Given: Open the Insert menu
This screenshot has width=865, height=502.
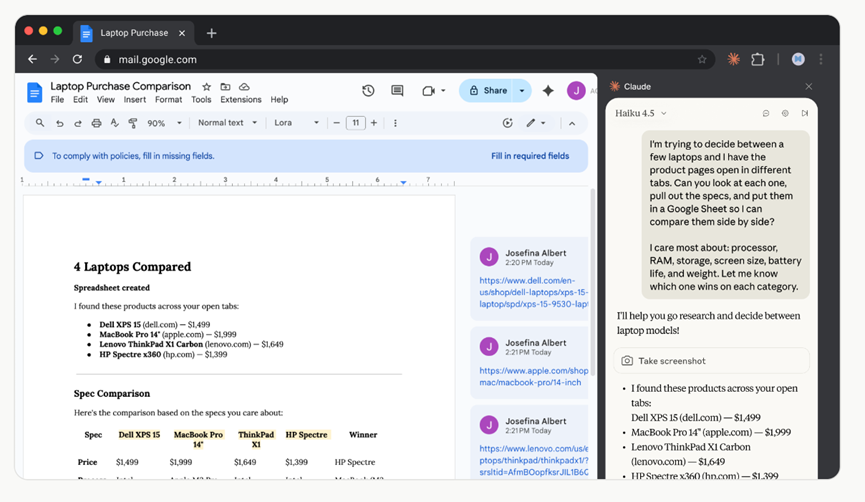Looking at the screenshot, I should coord(135,100).
